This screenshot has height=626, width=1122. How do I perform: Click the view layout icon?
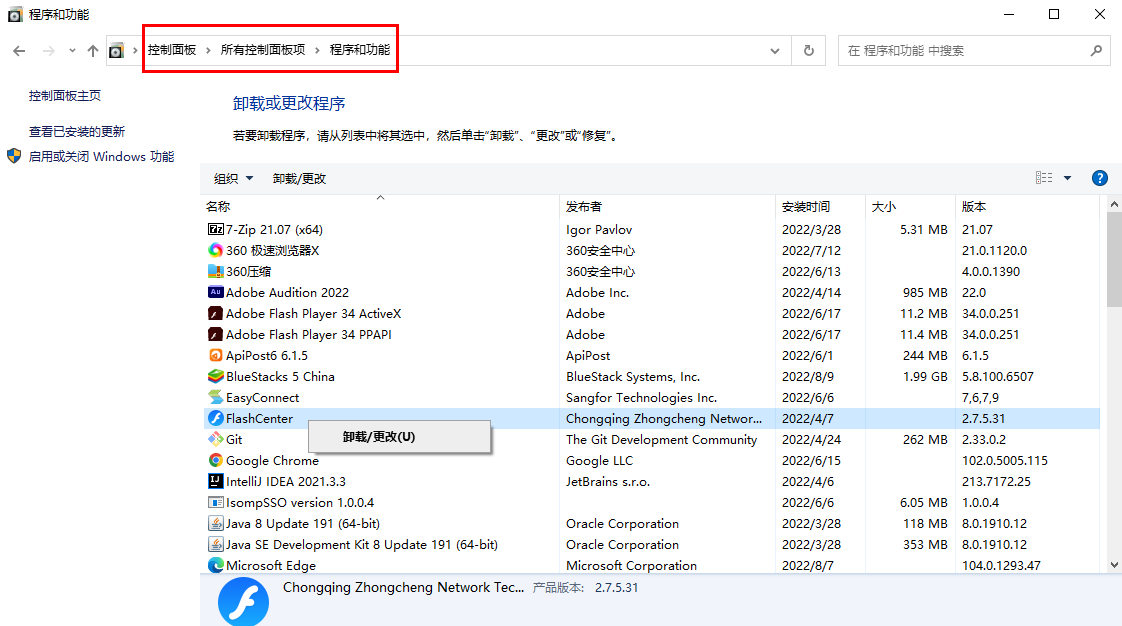(1044, 178)
